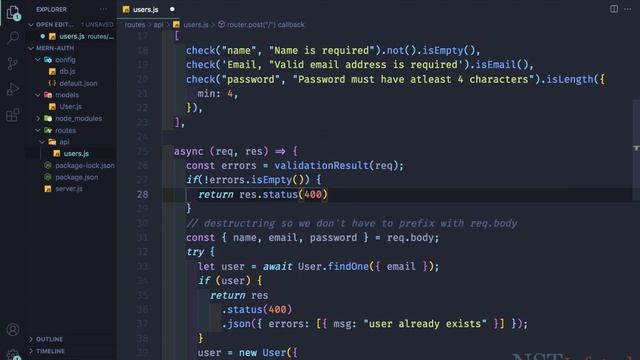Open the Search view icon
Screen dimensions: 640x360
coord(13,38)
